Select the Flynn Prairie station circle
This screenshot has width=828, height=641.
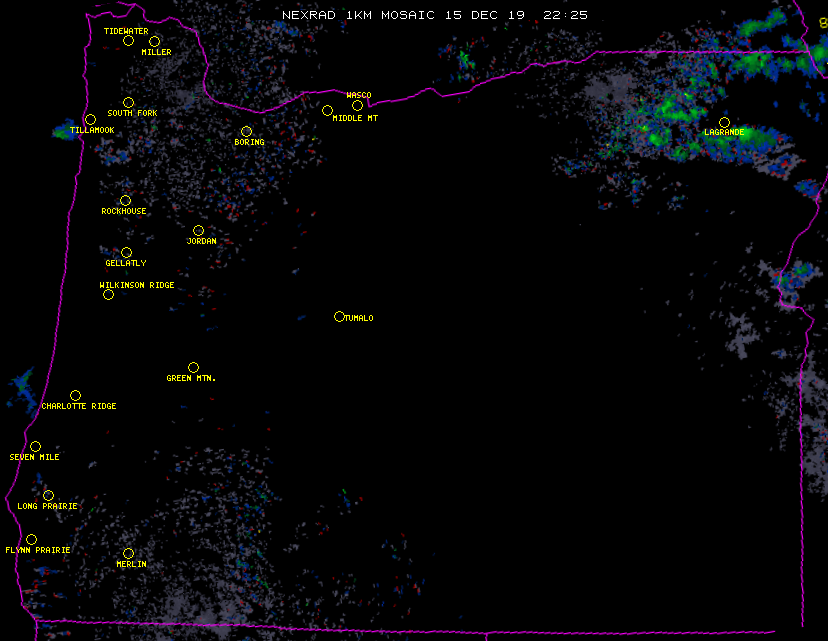31,539
